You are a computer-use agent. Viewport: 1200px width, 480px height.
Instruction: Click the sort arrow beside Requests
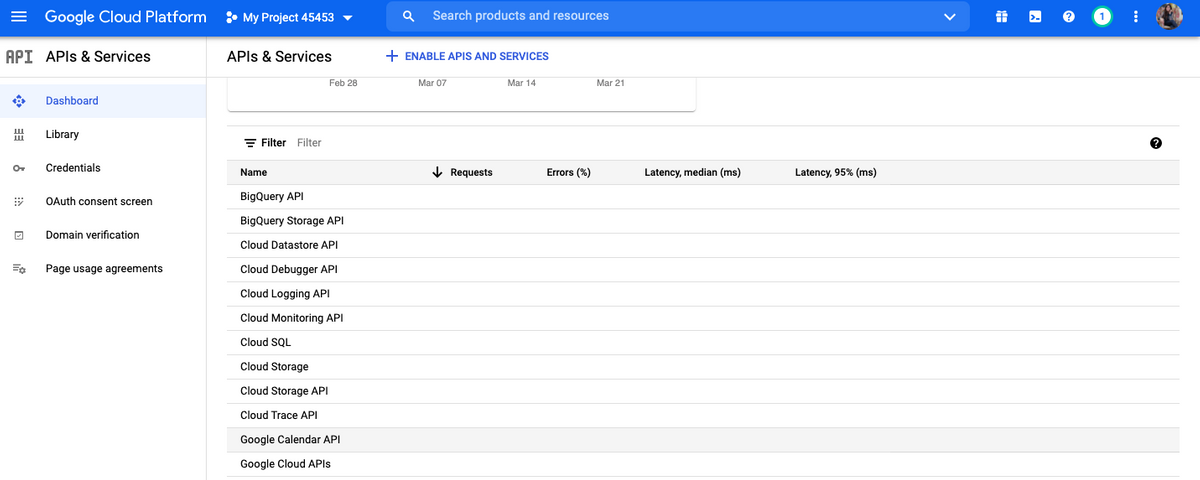coord(437,172)
